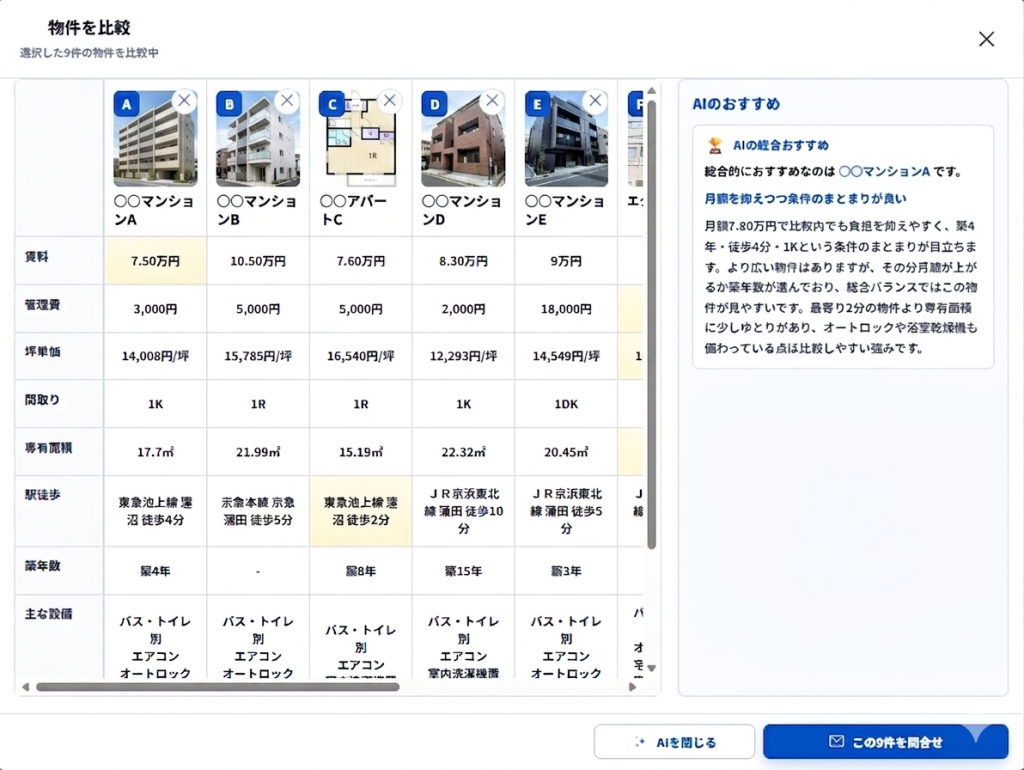Select the 20.45㎡ area cell

coord(566,451)
